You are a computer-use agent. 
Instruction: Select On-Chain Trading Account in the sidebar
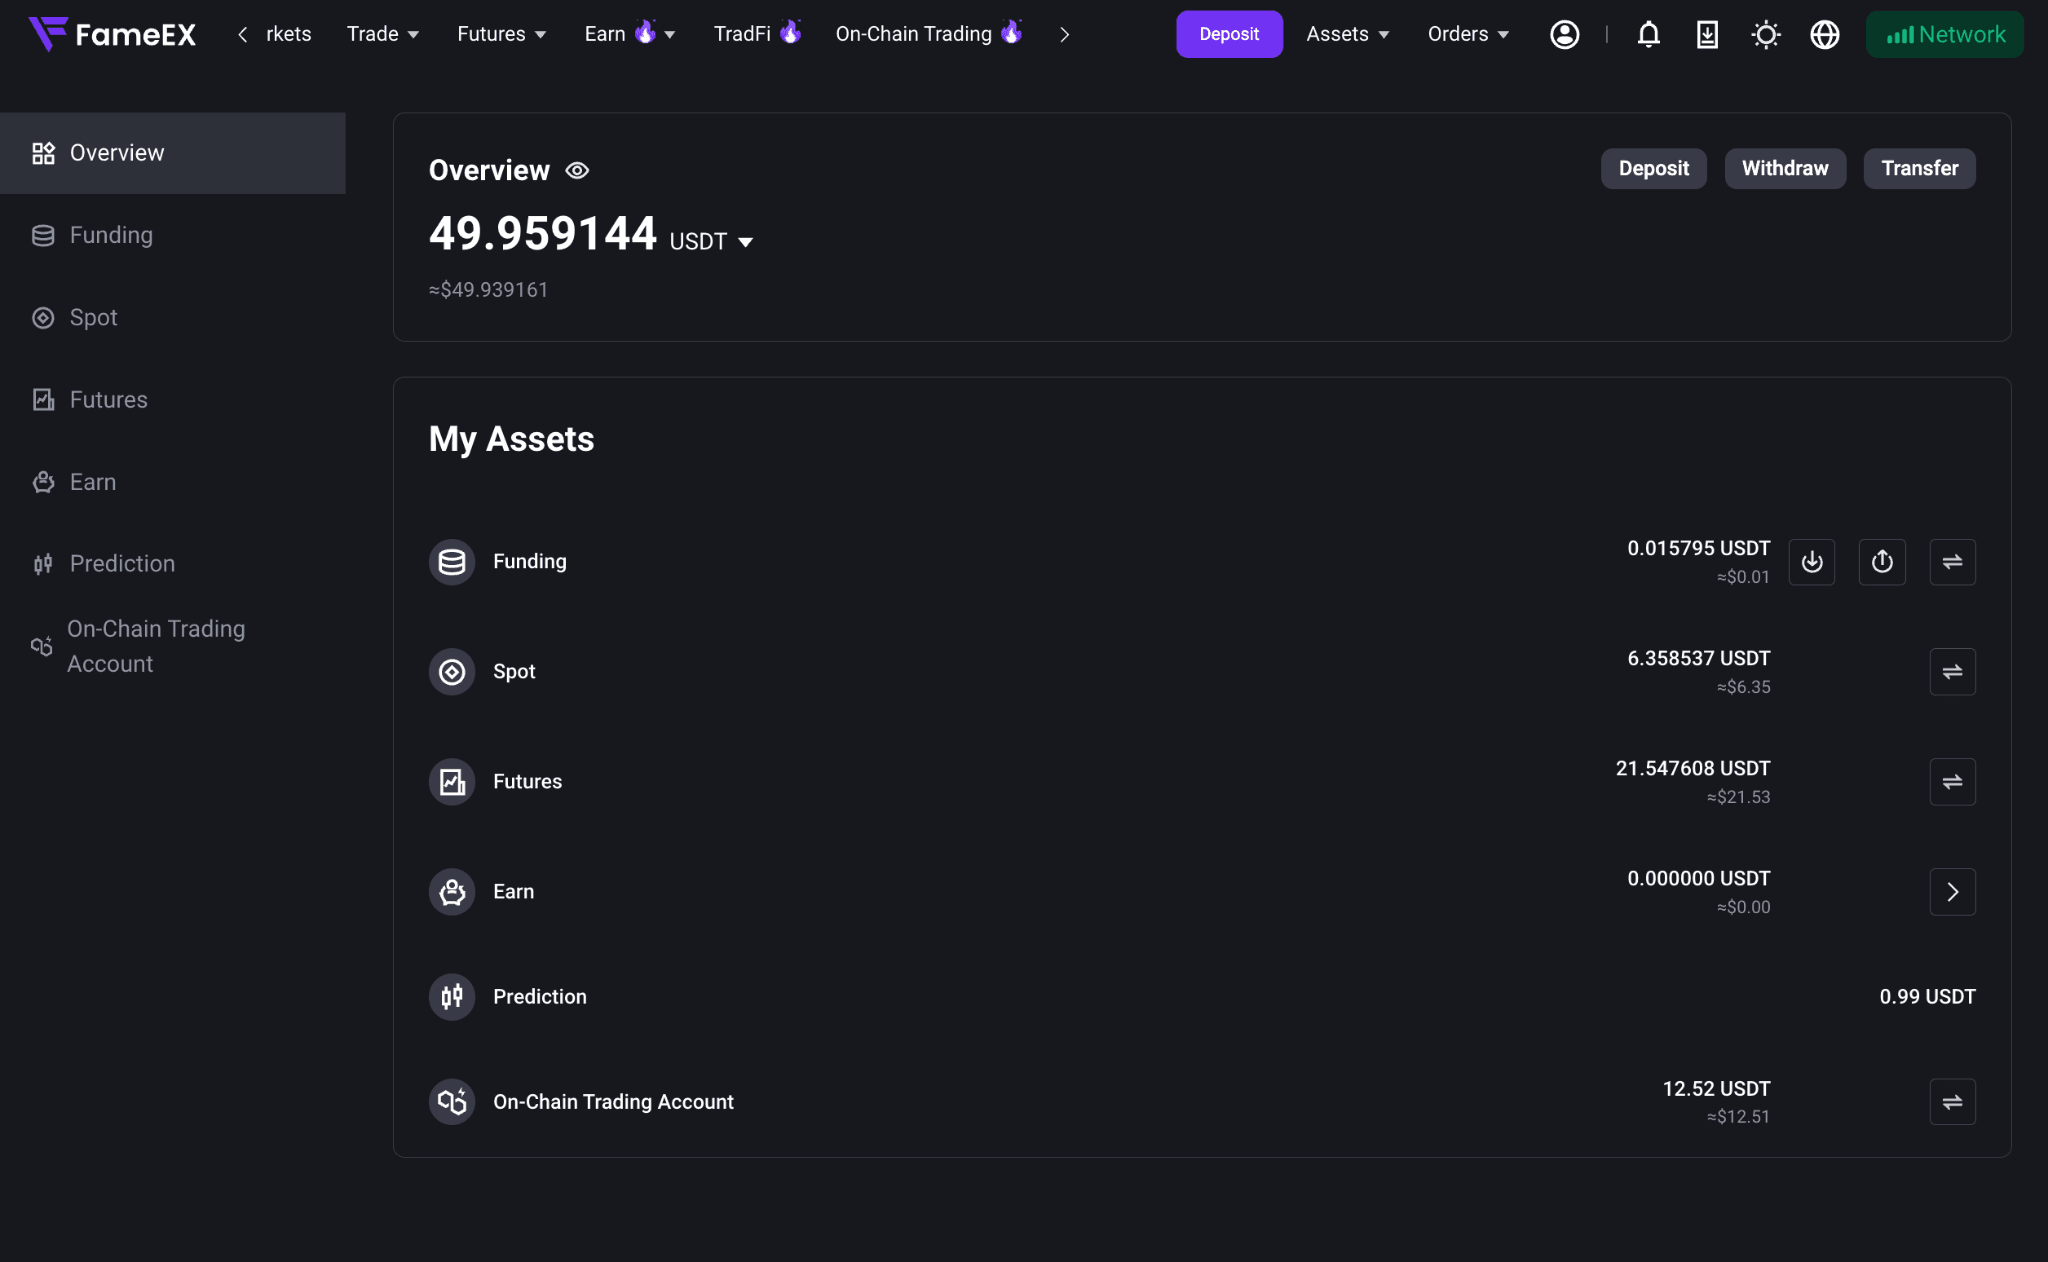tap(173, 646)
